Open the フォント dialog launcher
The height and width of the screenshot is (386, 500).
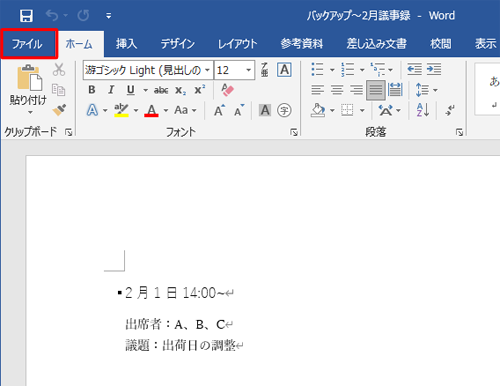point(294,133)
